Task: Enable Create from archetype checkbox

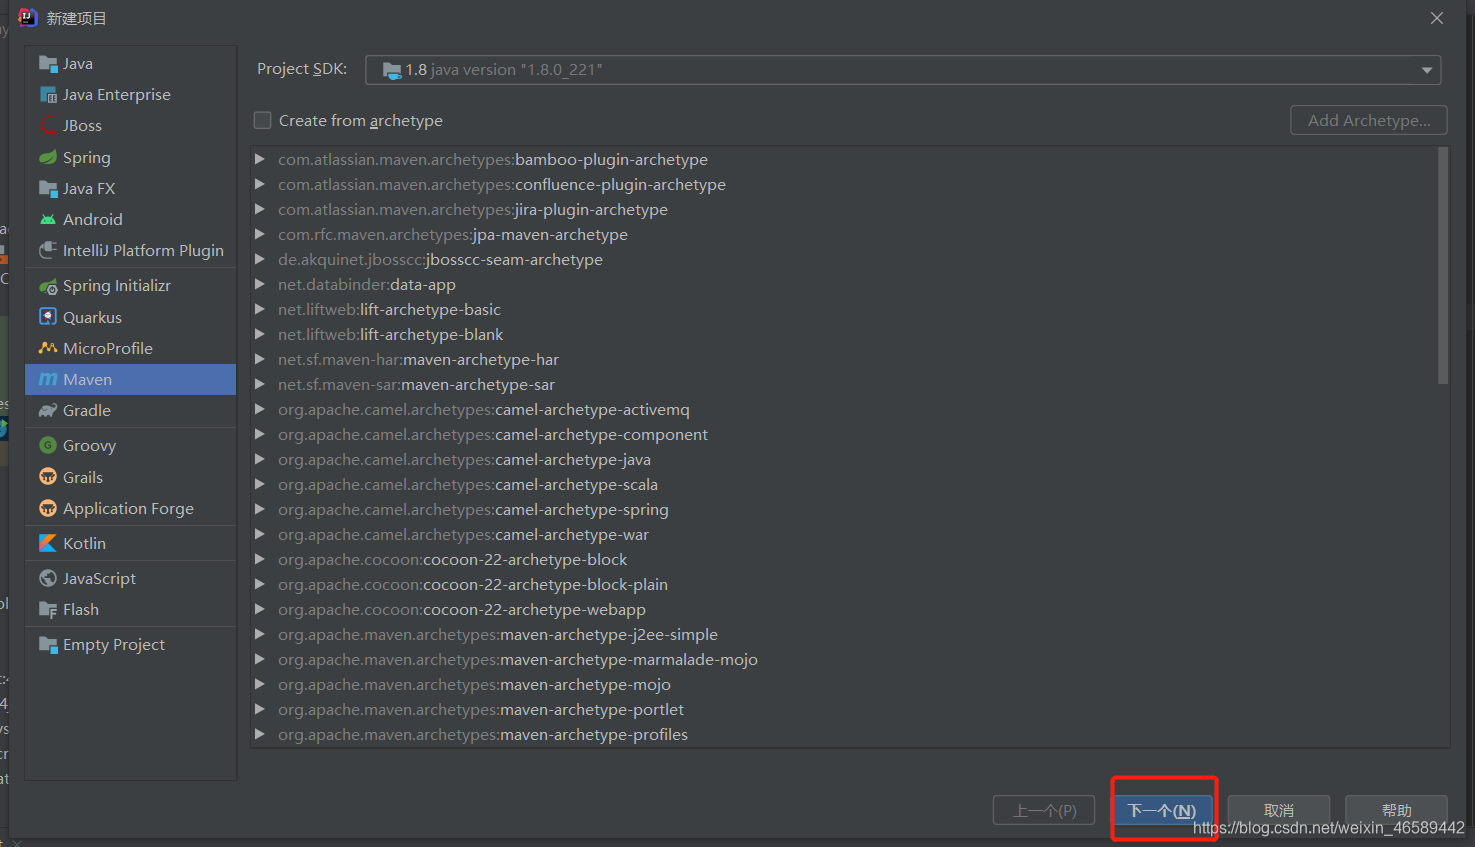Action: pyautogui.click(x=263, y=120)
